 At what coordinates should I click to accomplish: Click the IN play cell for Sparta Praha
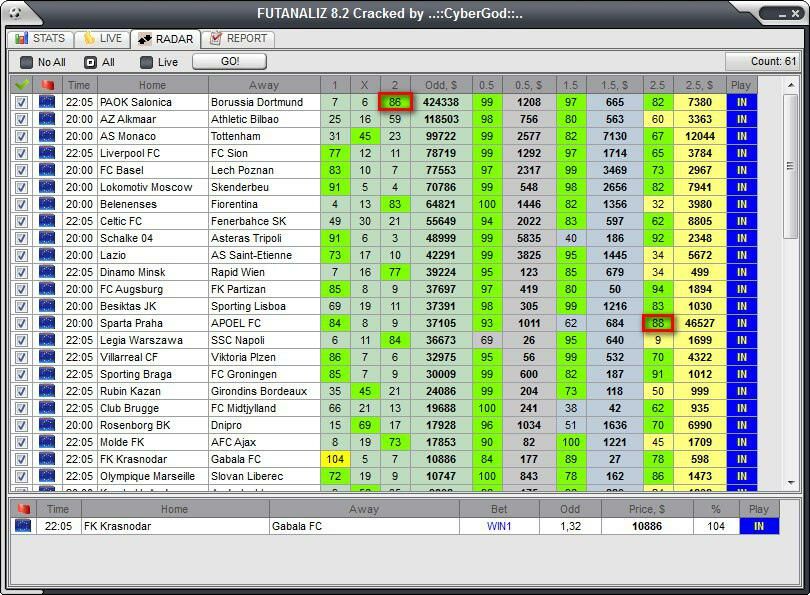742,323
